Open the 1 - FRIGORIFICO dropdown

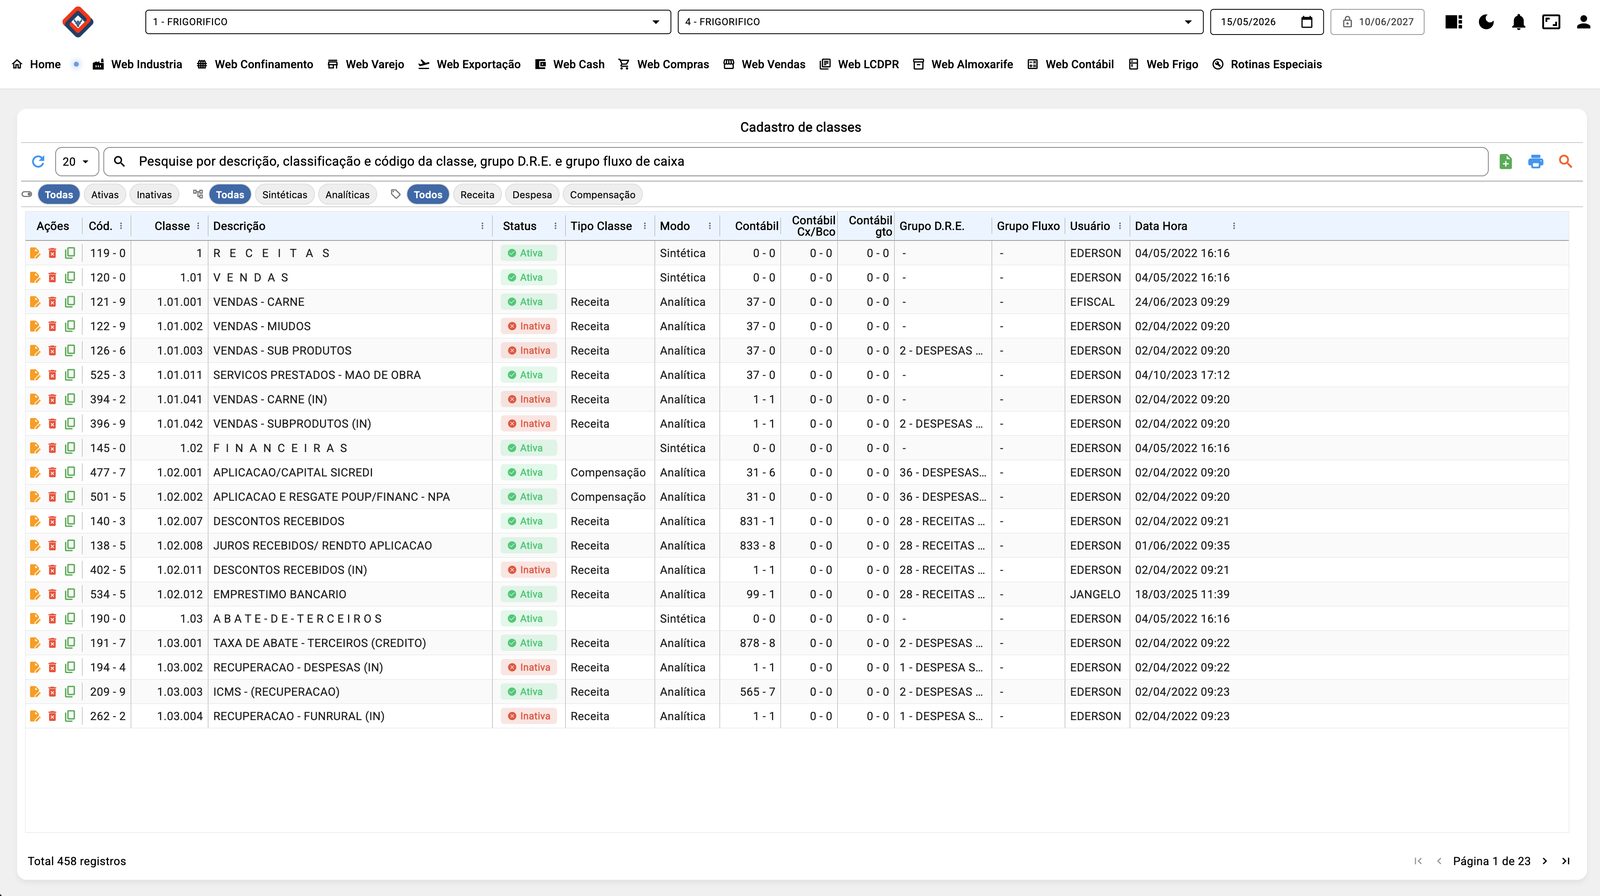click(408, 21)
